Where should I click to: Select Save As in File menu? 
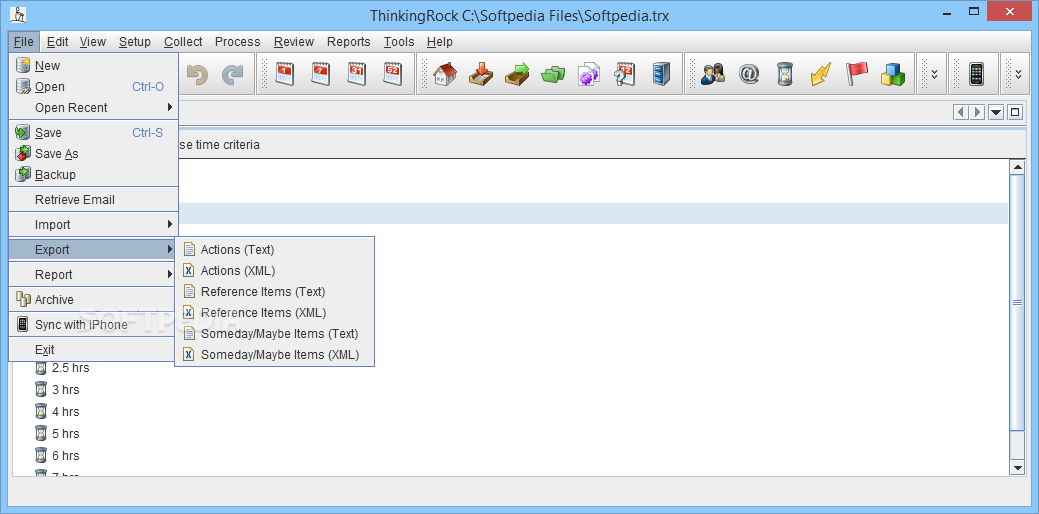pos(93,154)
